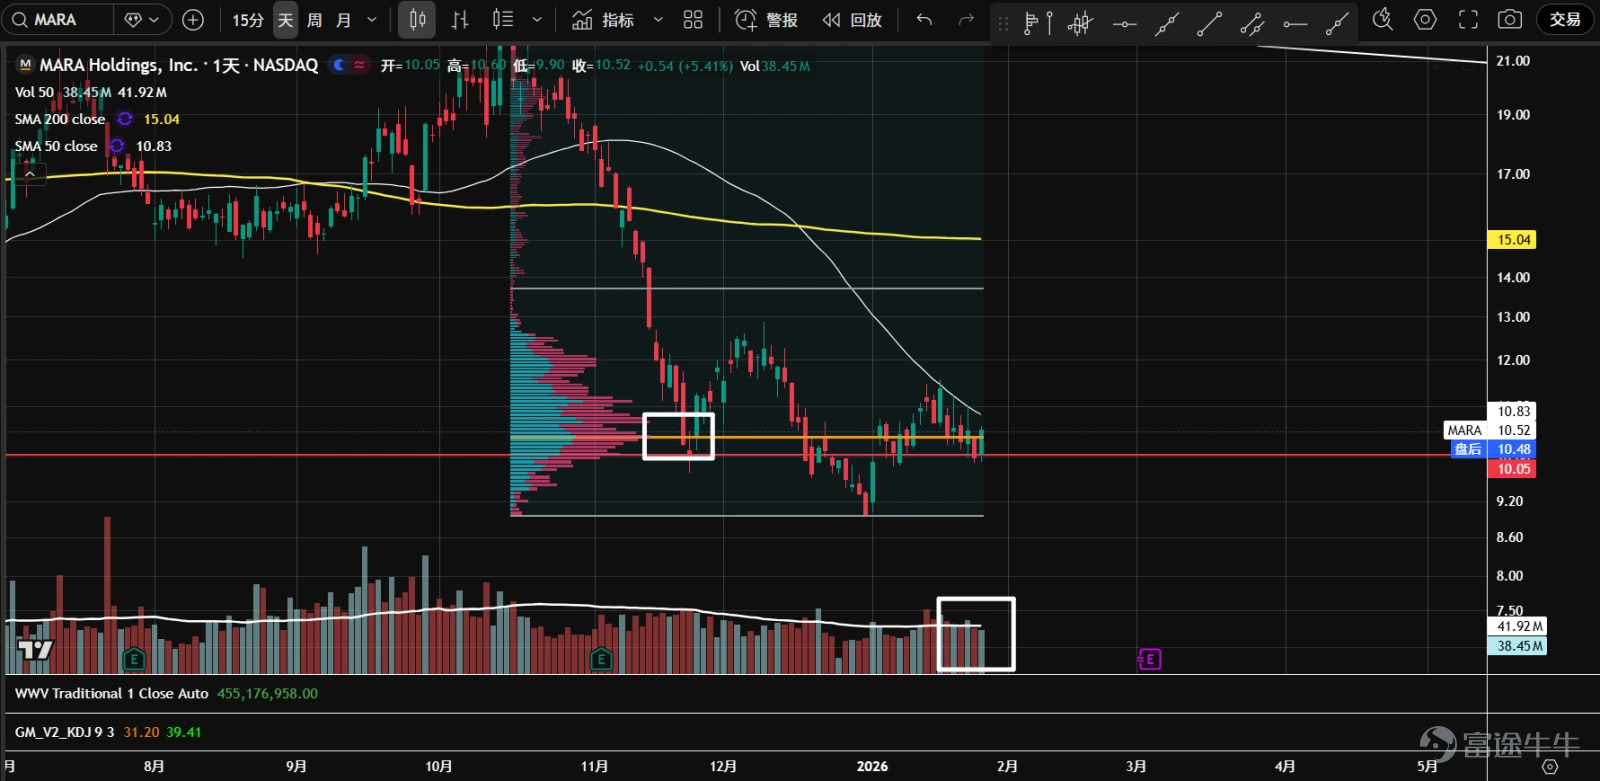Open the upcoming purple earnings E marker

[1150, 659]
